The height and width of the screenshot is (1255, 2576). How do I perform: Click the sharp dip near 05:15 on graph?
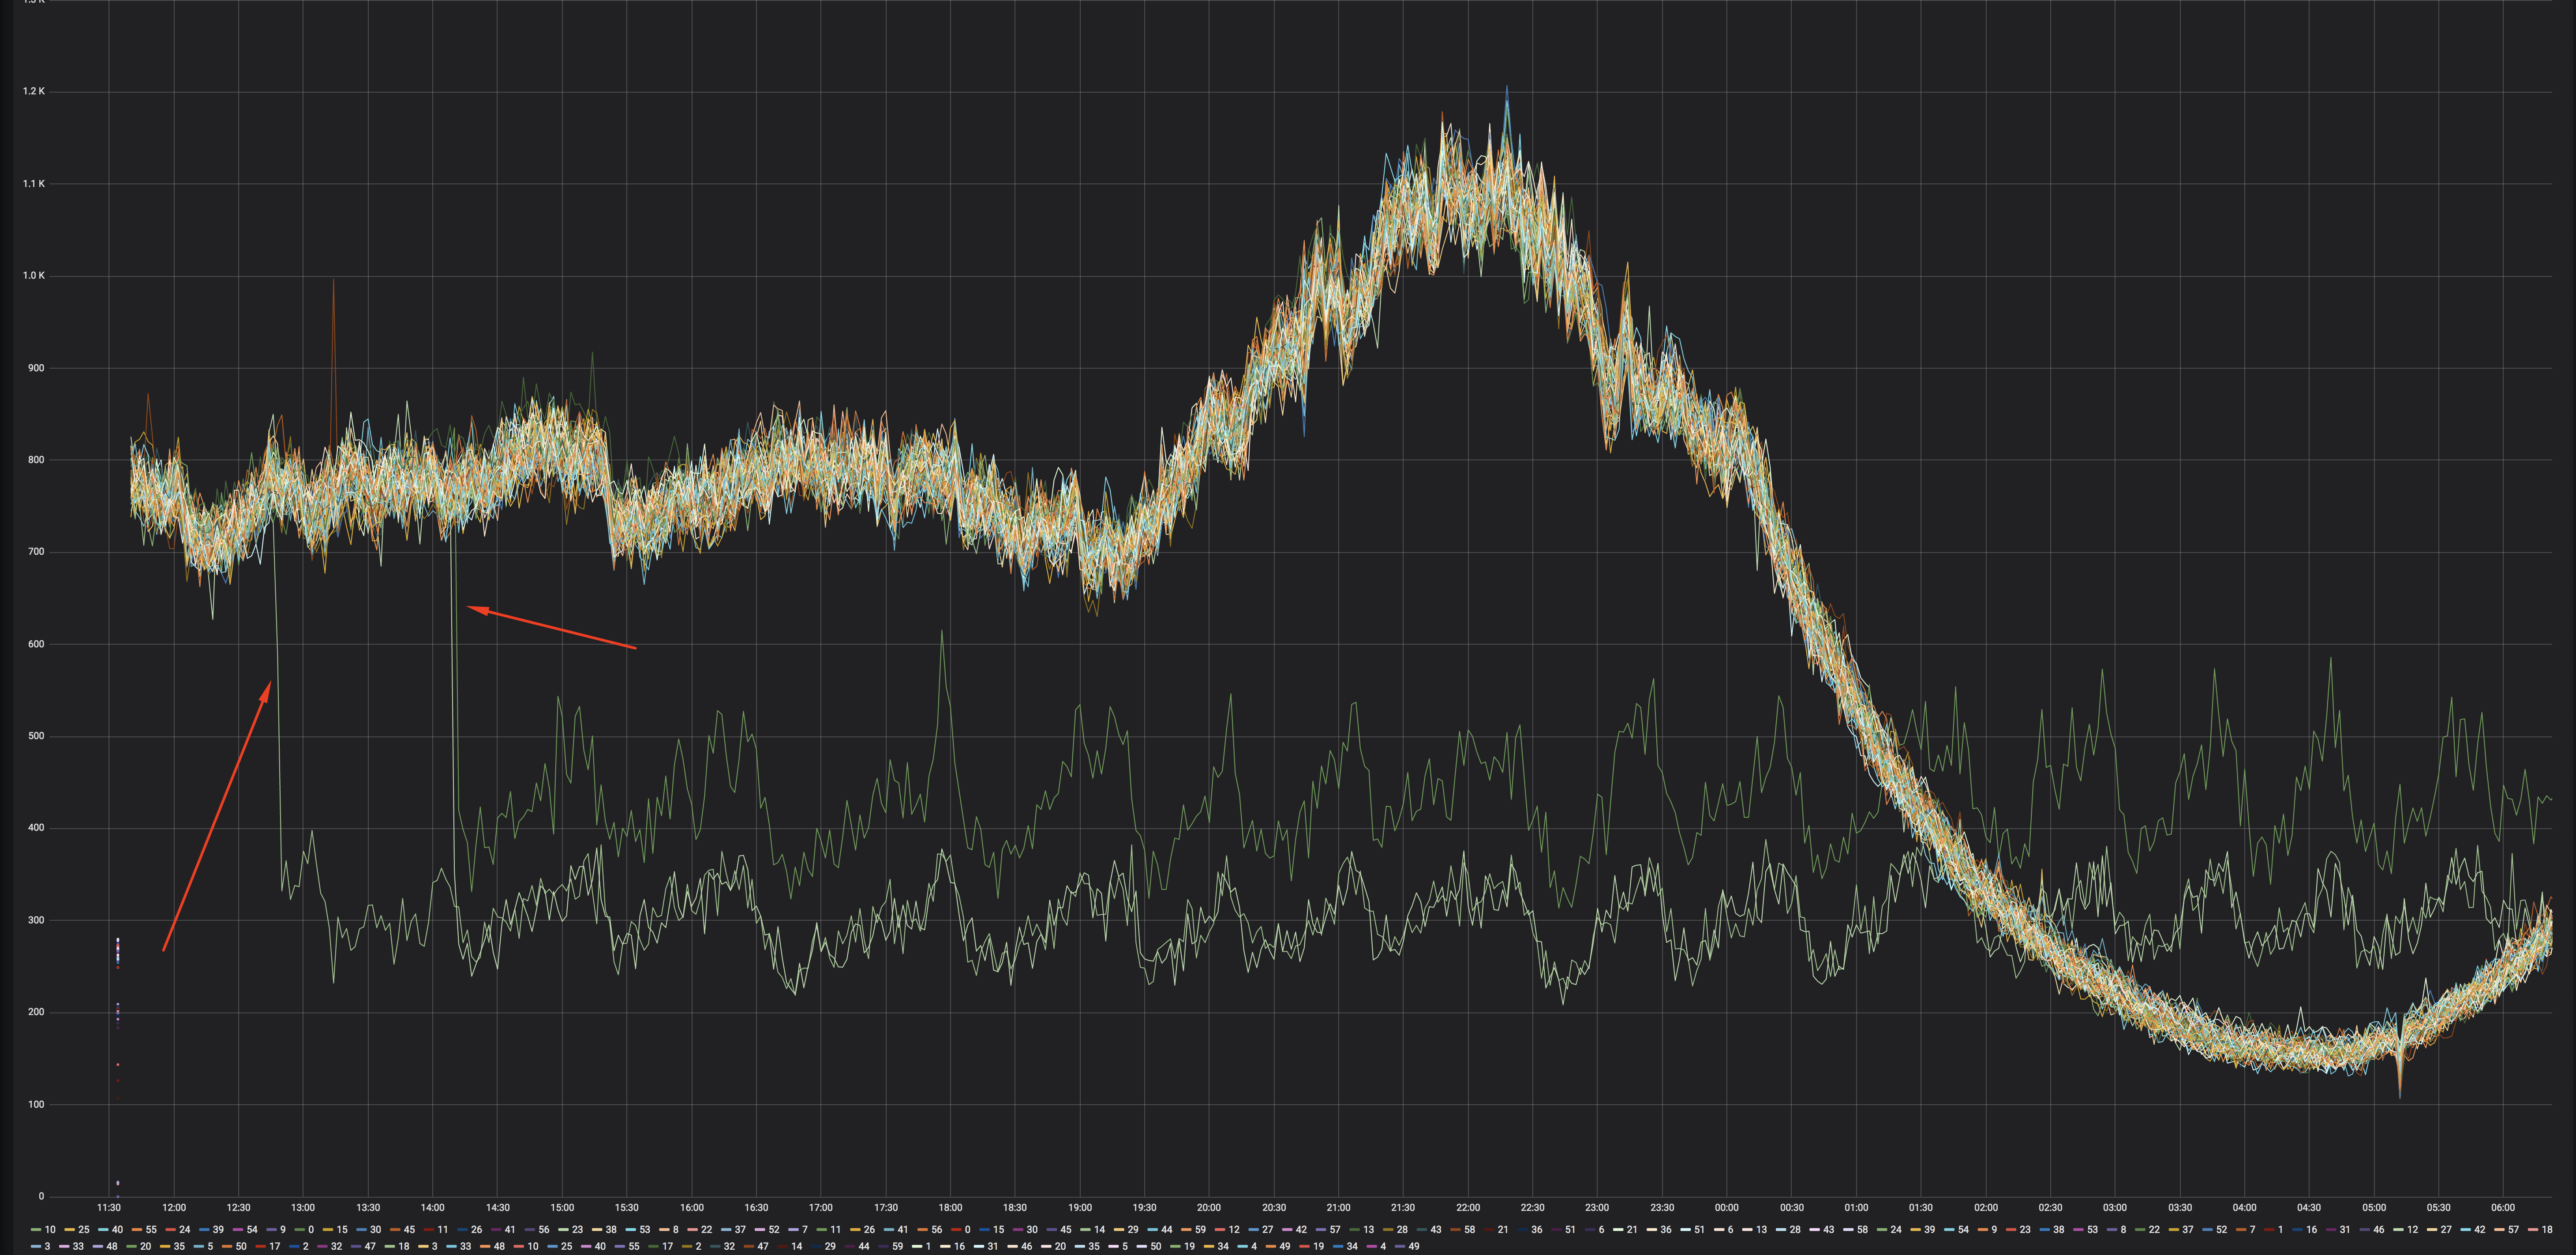pos(2400,1094)
